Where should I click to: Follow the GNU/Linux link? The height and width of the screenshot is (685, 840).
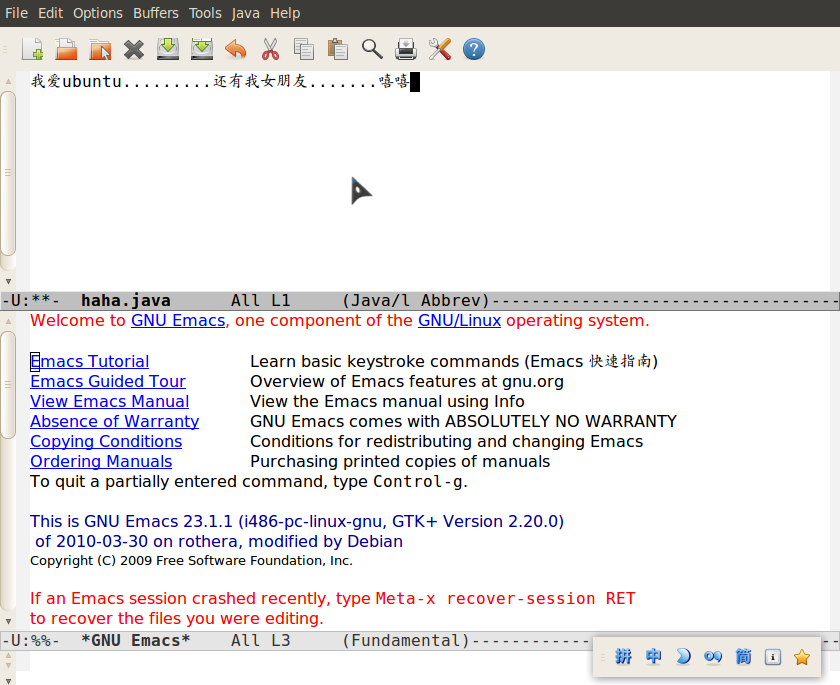(x=460, y=320)
